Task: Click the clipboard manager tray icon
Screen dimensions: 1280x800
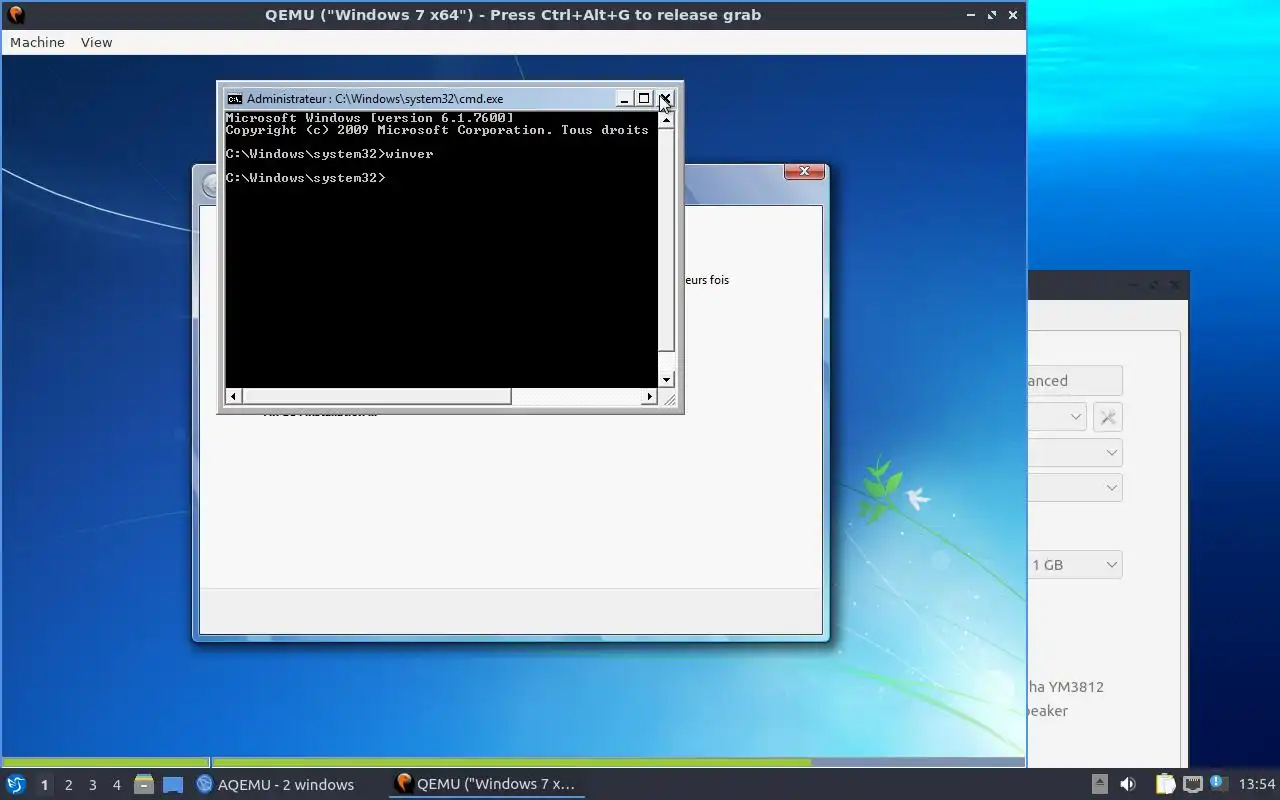Action: tap(1165, 785)
